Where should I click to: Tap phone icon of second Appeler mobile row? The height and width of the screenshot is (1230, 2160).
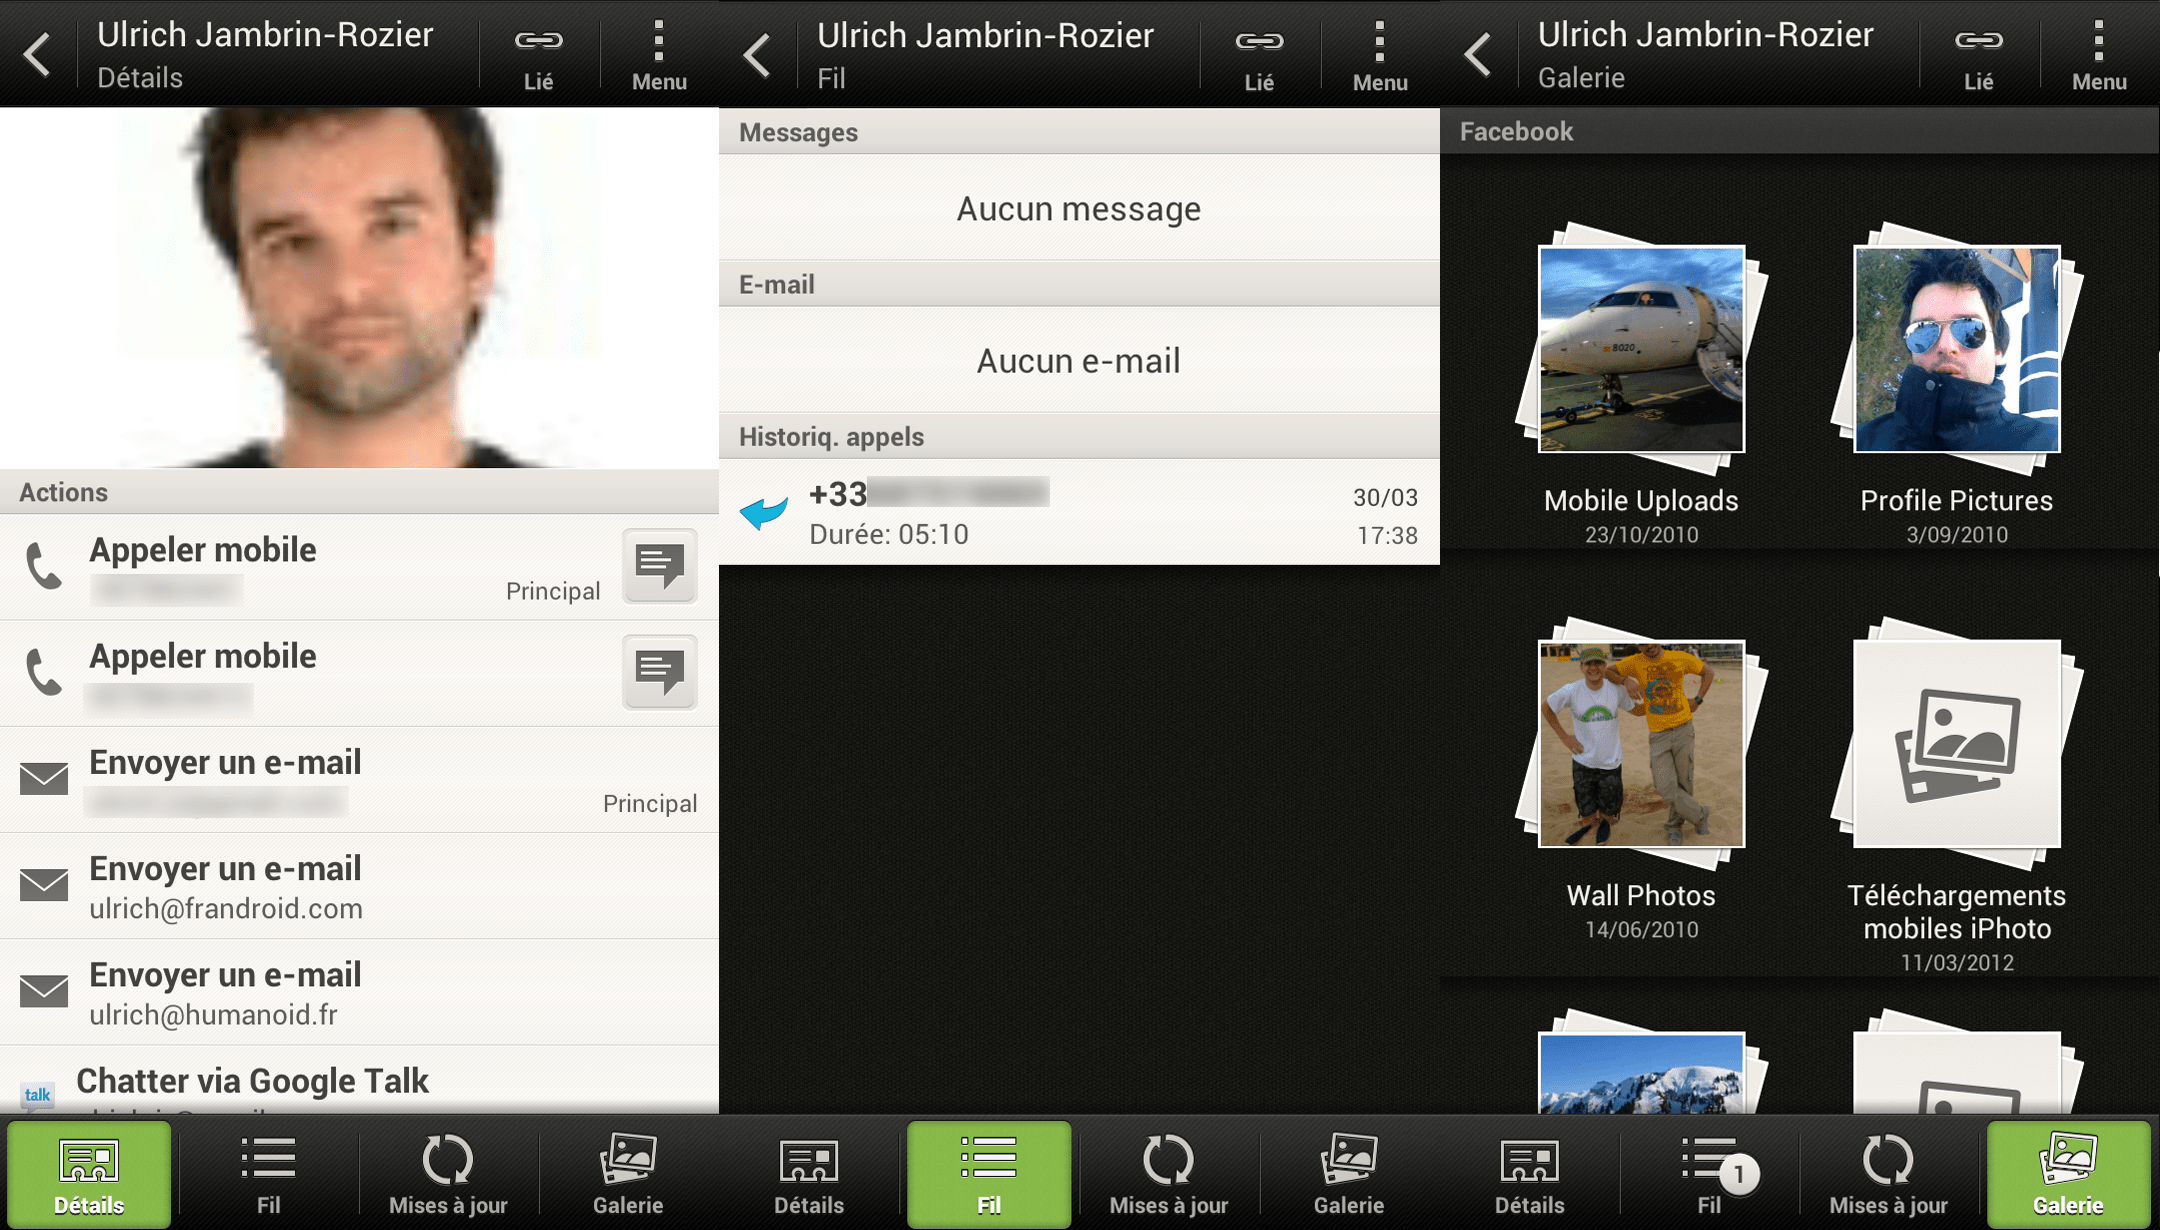44,673
